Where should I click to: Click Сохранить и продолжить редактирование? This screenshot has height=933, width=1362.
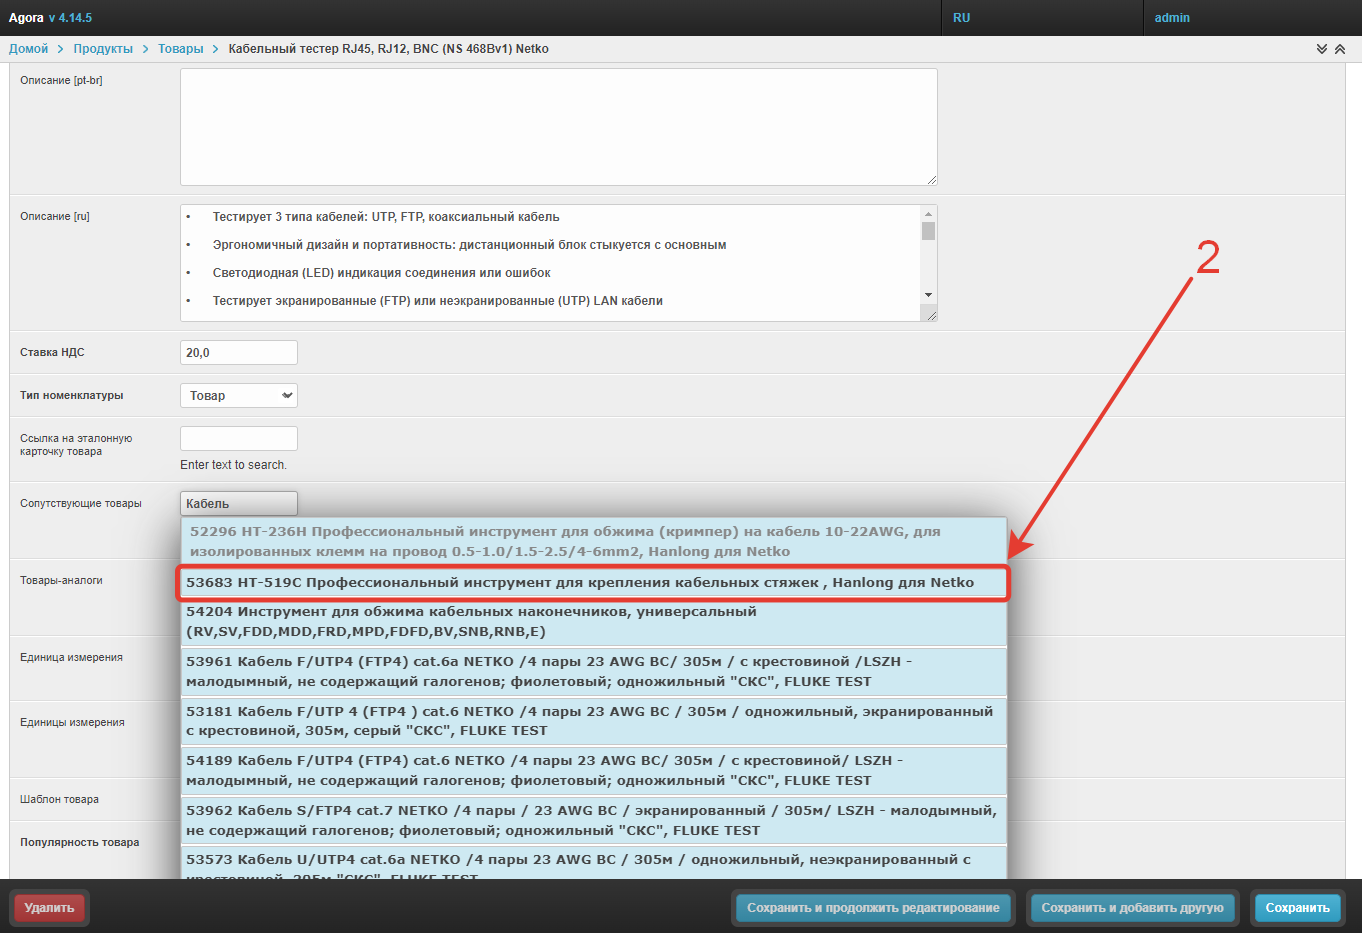[x=873, y=908]
